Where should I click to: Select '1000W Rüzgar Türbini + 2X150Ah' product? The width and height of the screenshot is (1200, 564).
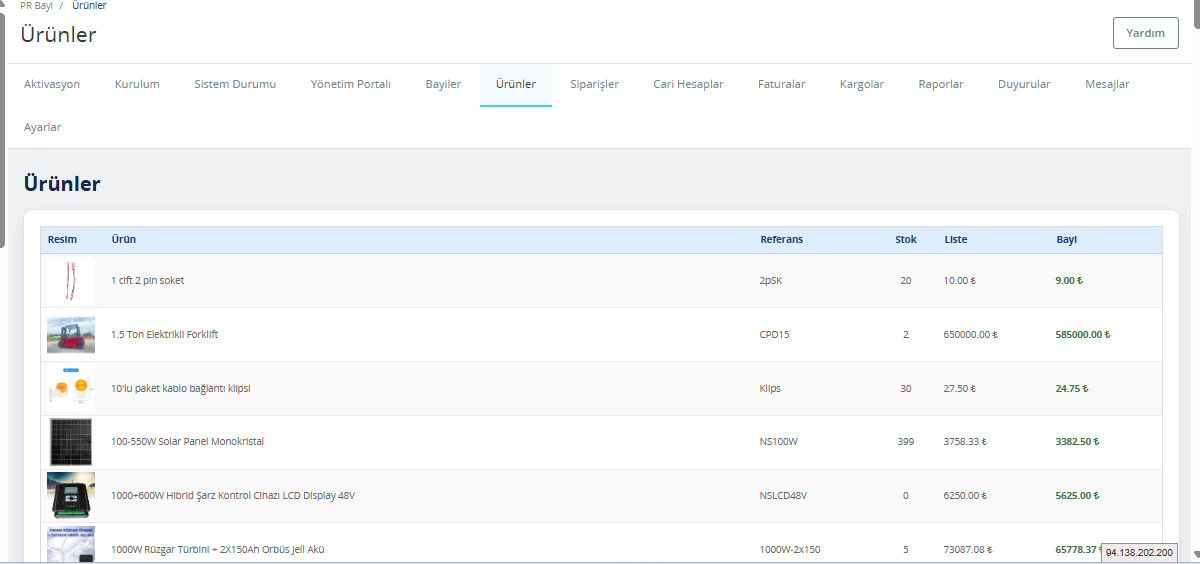[x=218, y=549]
